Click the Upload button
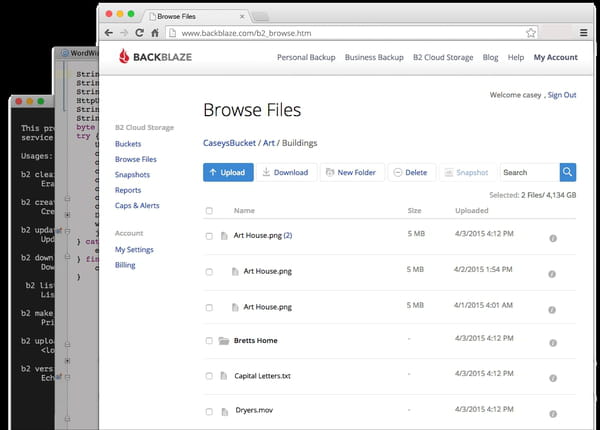The image size is (600, 430). point(228,172)
